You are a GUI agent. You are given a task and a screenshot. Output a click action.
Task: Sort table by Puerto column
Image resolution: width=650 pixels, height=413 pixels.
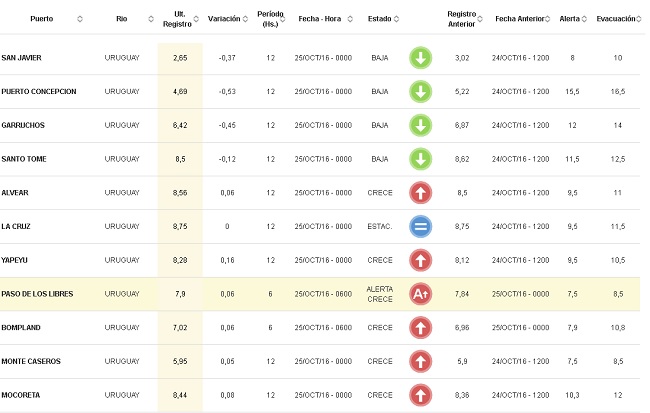coord(42,19)
